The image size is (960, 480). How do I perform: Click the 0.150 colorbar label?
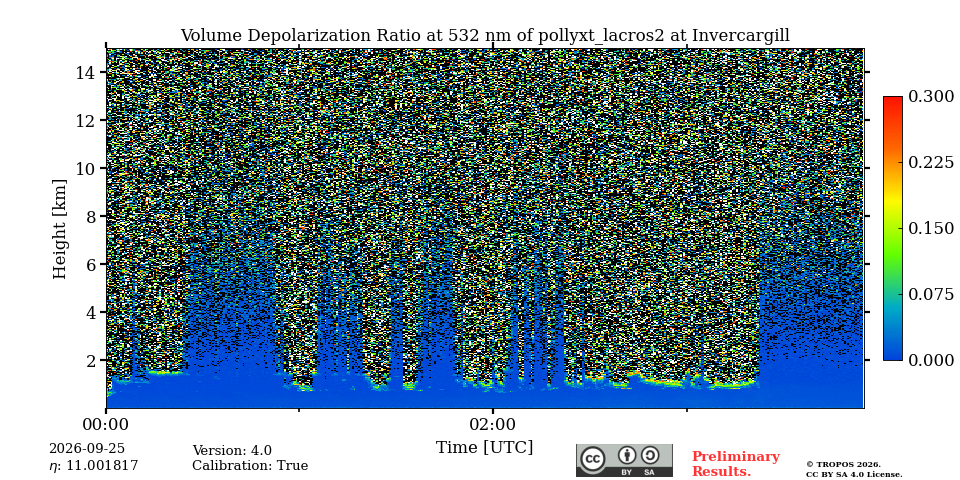coord(931,228)
